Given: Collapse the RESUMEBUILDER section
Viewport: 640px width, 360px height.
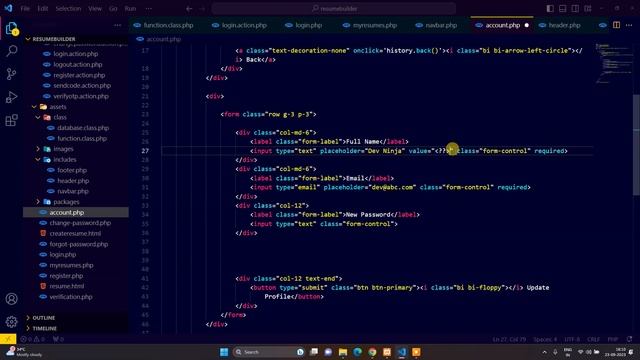Looking at the screenshot, I should [x=28, y=39].
